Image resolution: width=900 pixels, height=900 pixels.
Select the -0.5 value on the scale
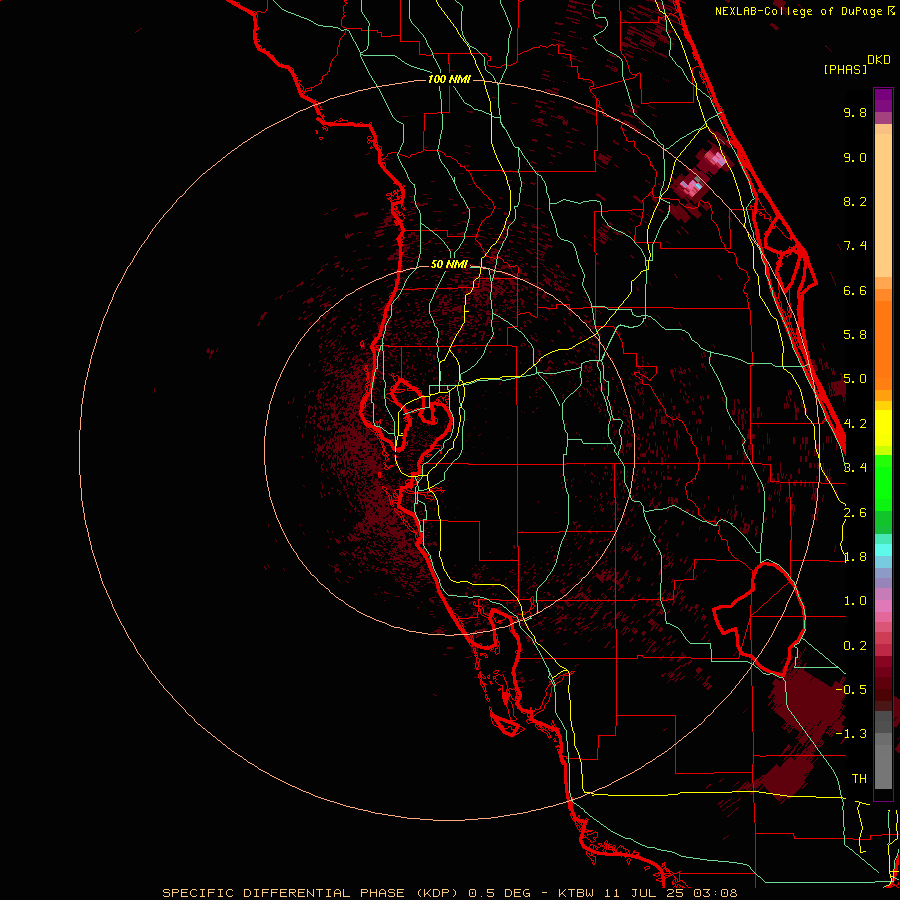point(852,689)
